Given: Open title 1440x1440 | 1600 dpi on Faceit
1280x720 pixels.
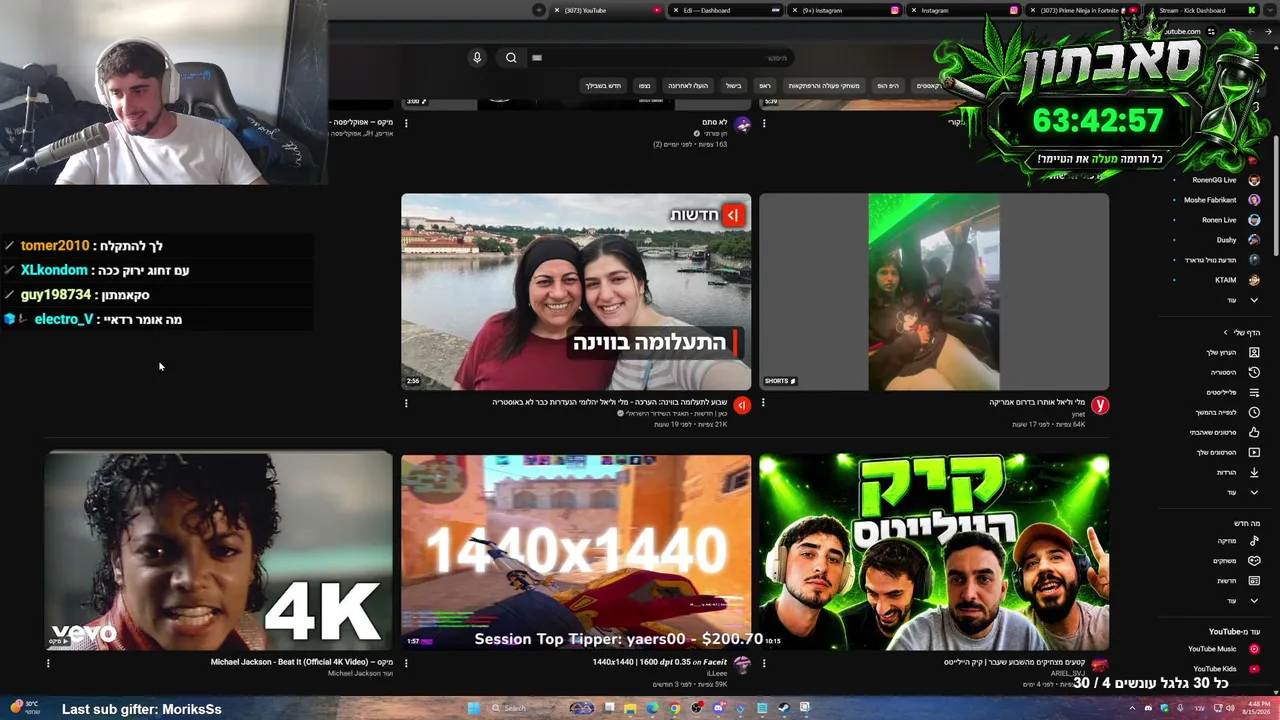Looking at the screenshot, I should click(660, 662).
